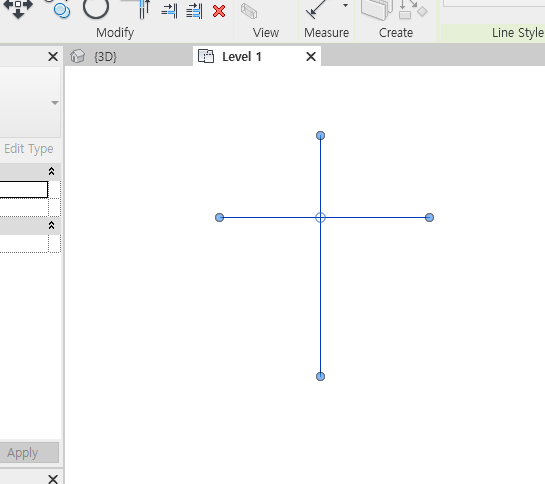Open the Line Style selector box
This screenshot has width=545, height=484.
tap(494, 3)
